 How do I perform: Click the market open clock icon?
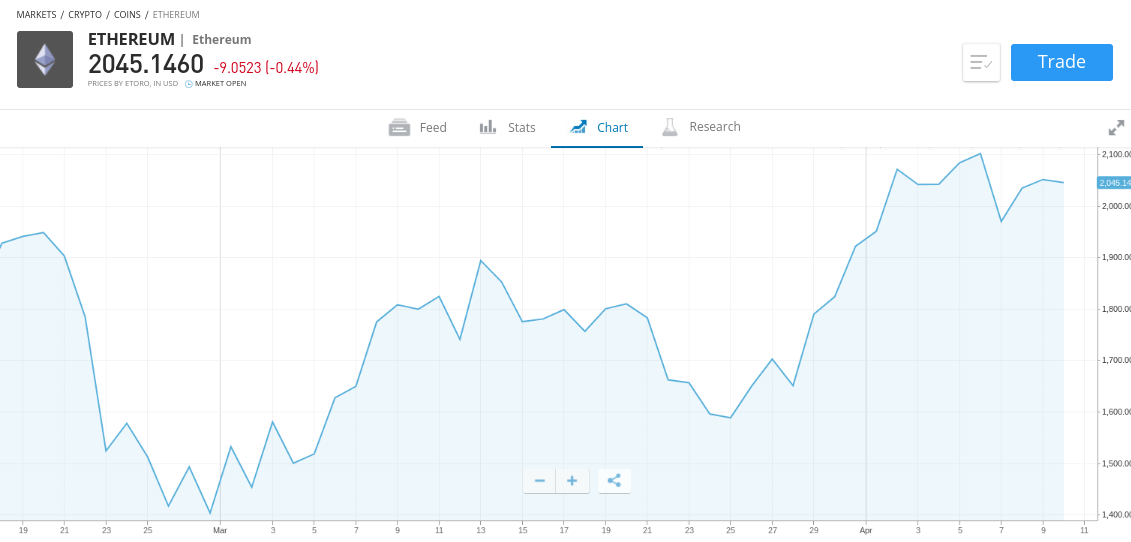pos(189,84)
